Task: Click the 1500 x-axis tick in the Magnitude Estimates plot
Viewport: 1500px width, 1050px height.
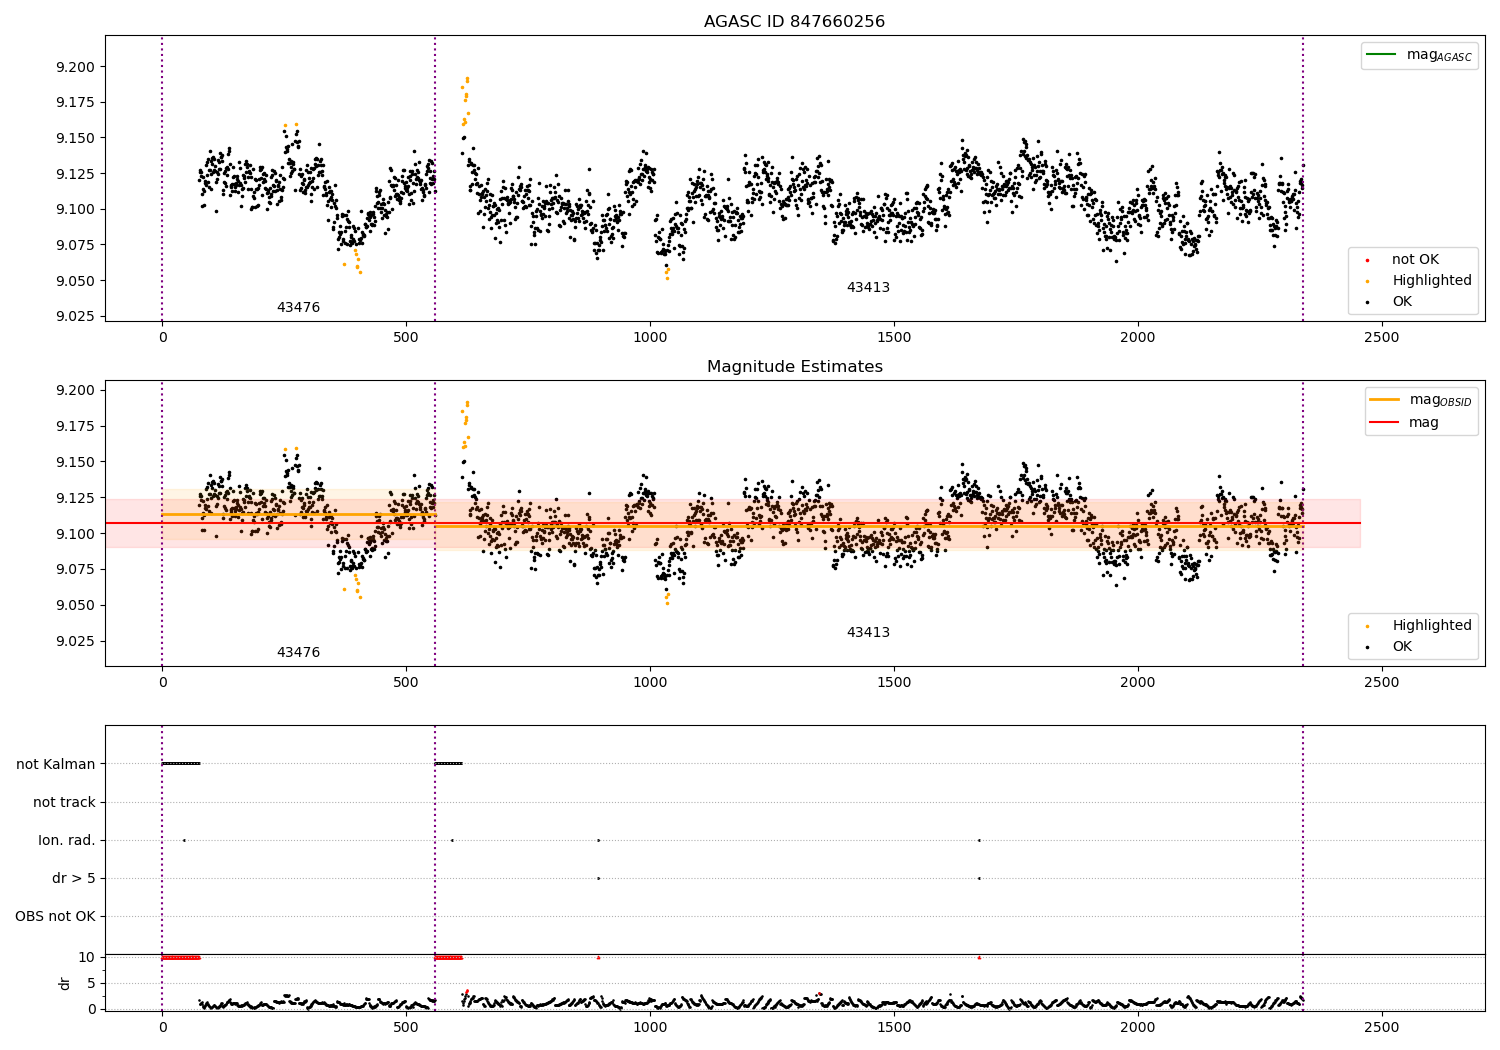Action: point(894,683)
